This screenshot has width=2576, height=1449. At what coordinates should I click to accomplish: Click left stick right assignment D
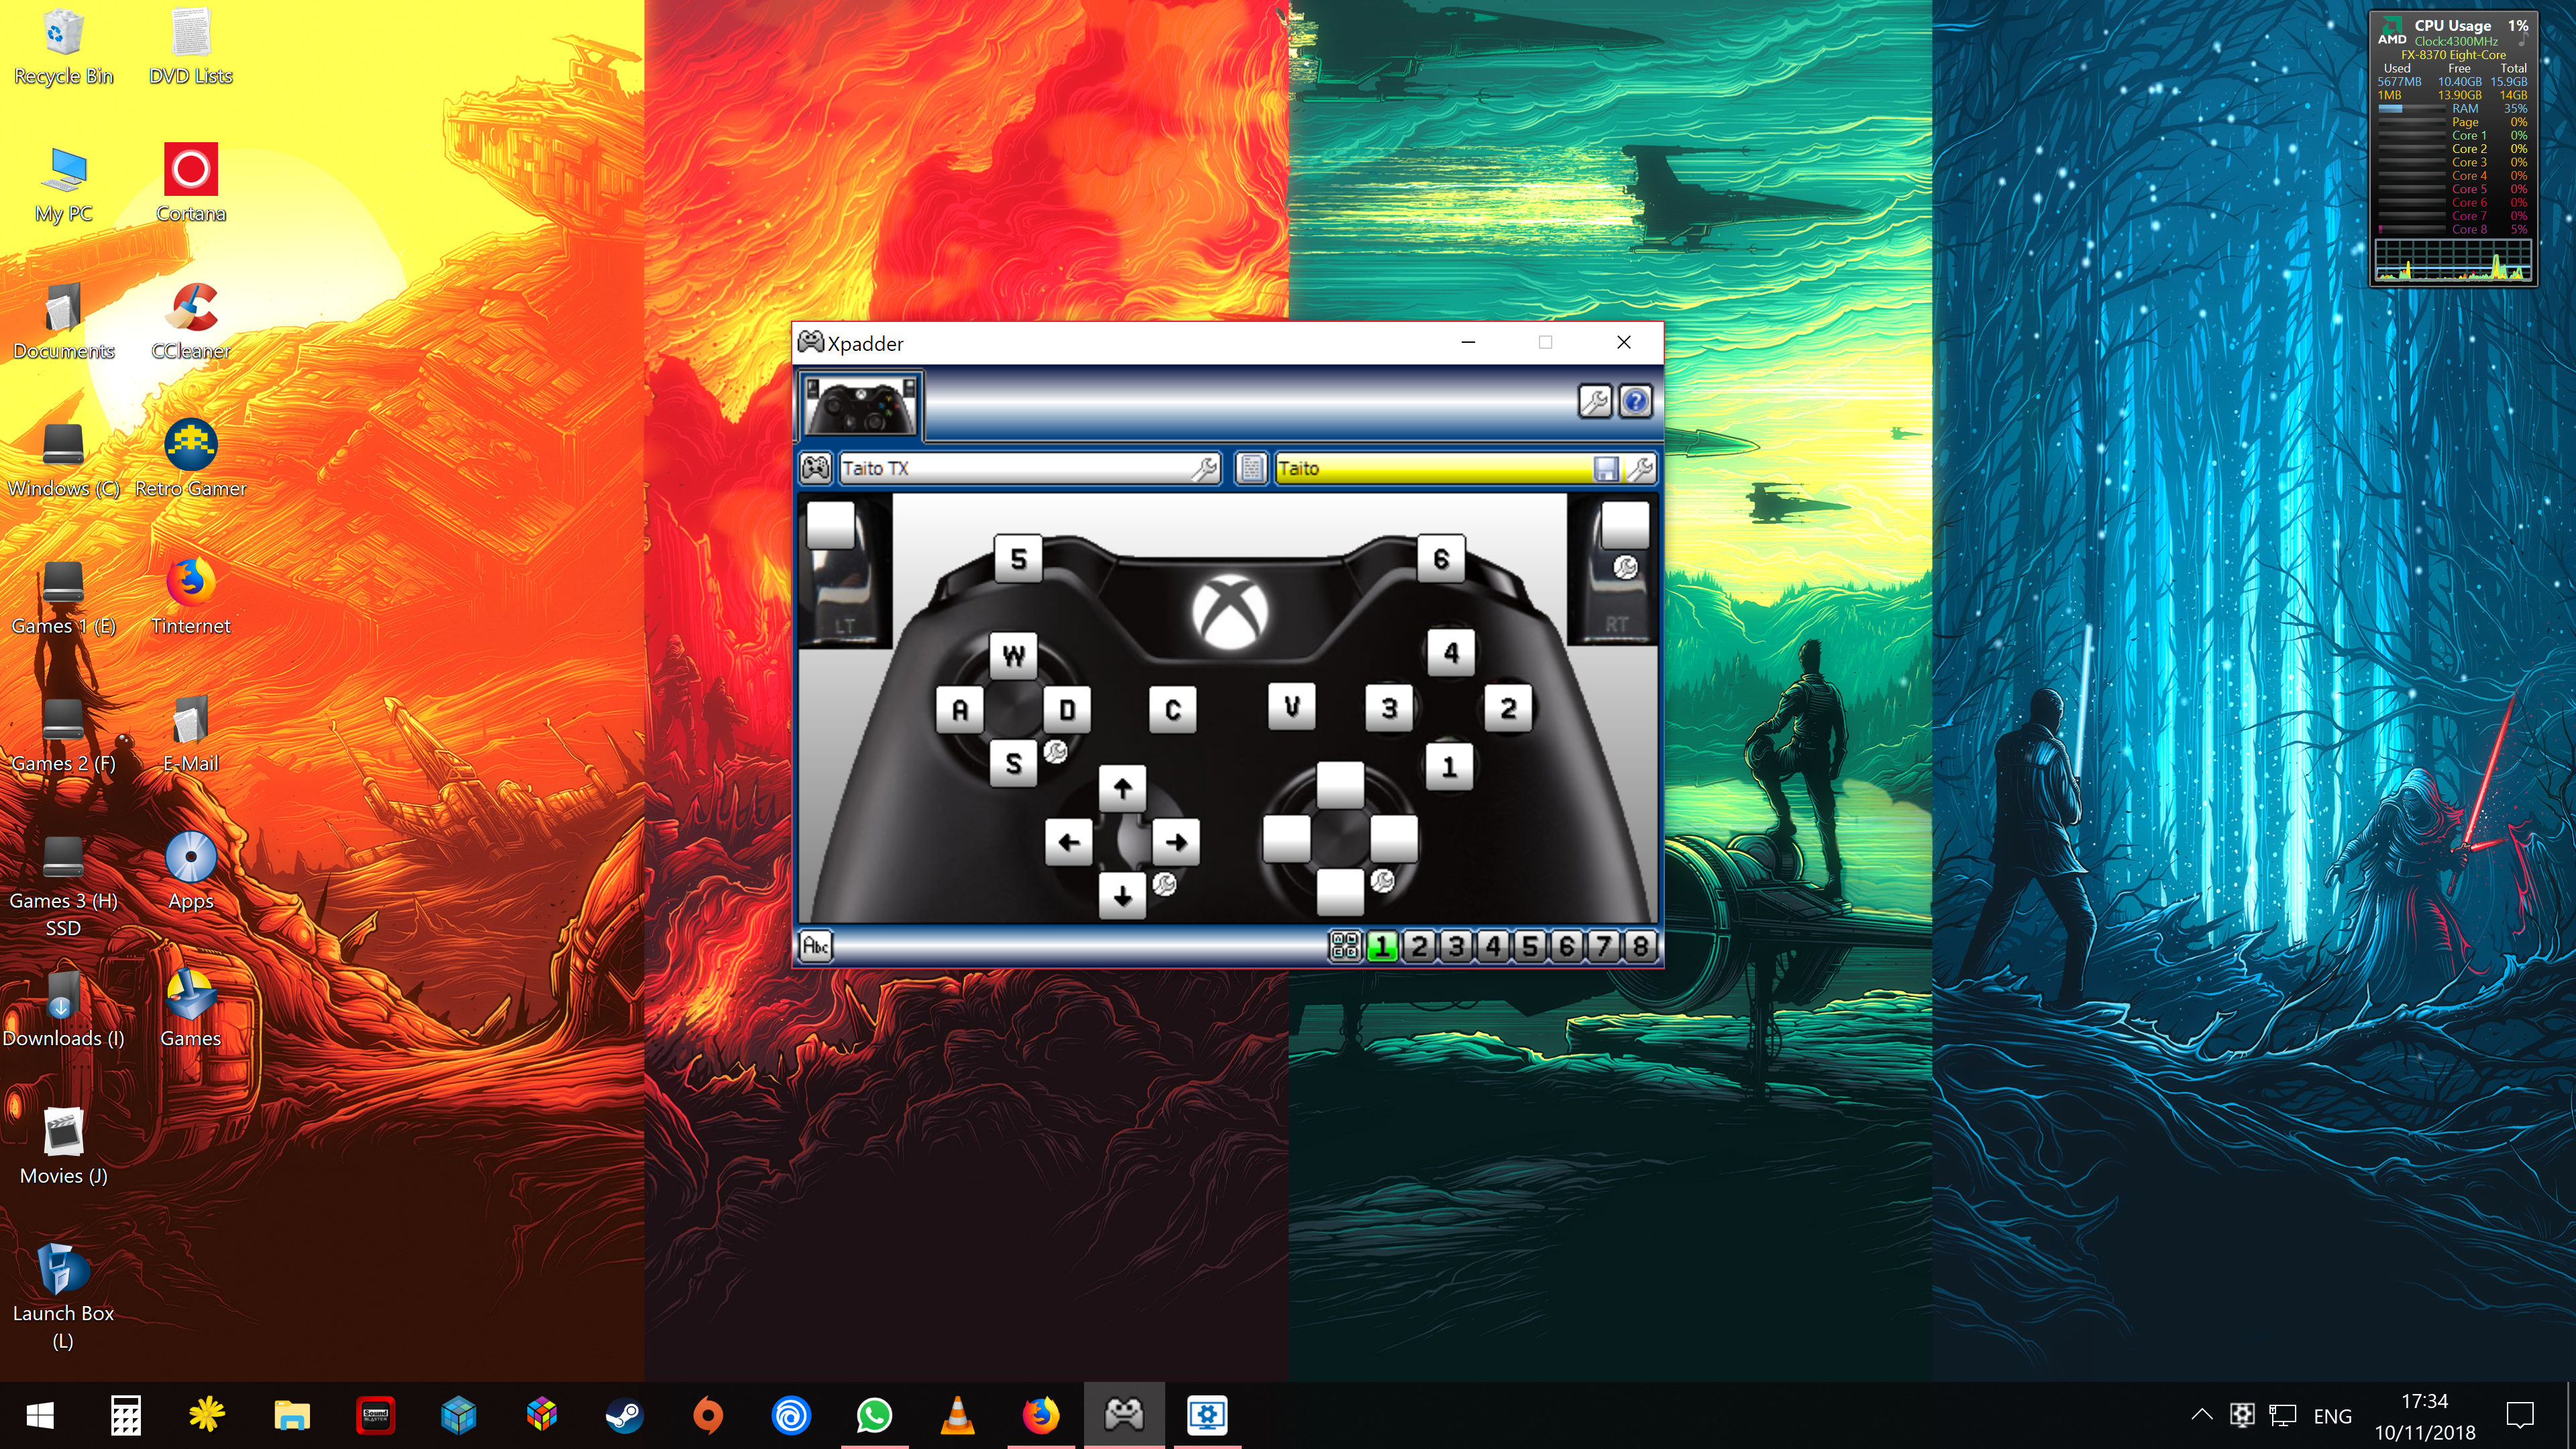pyautogui.click(x=1067, y=709)
